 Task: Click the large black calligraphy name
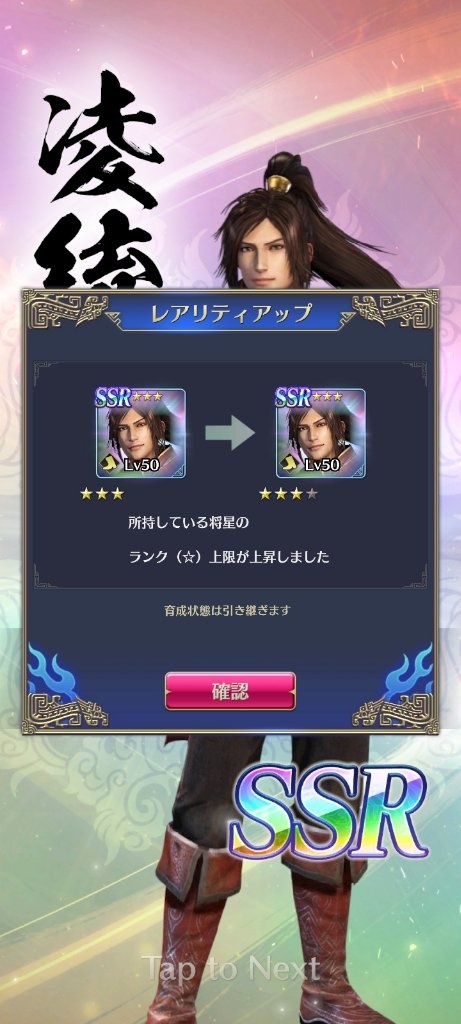[101, 180]
